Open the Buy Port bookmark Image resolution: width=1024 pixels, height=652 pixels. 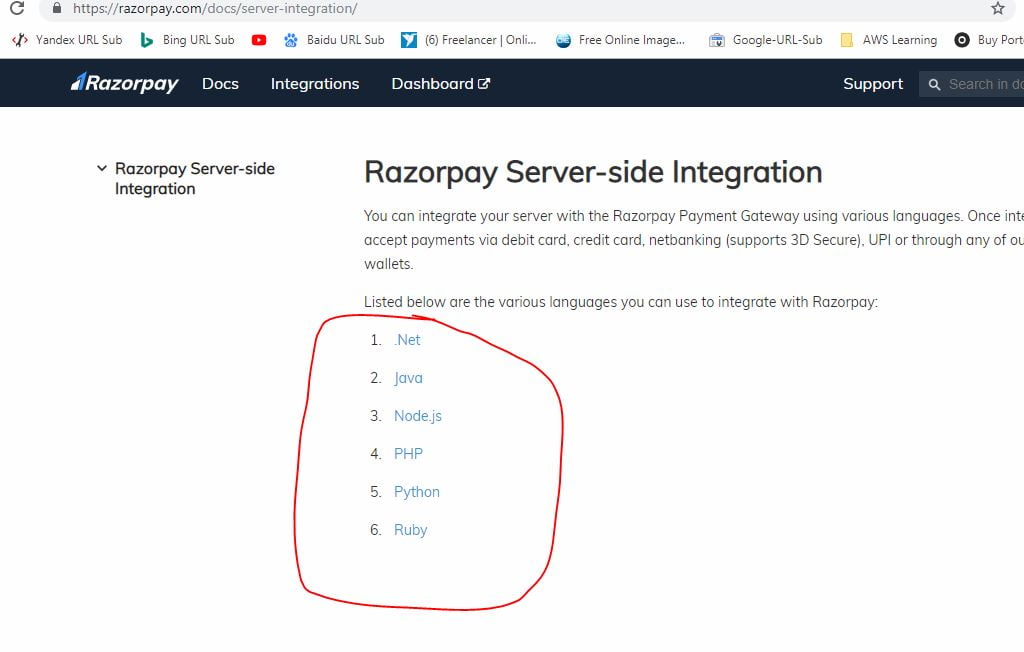(x=989, y=40)
